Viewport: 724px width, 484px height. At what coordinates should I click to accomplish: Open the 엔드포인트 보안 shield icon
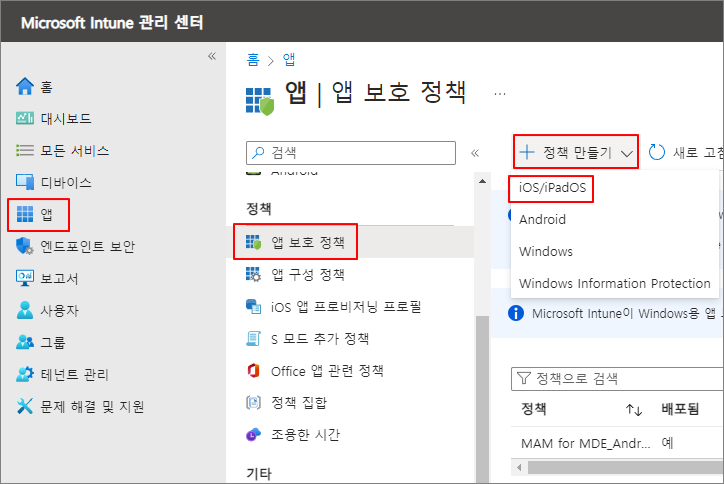(25, 246)
